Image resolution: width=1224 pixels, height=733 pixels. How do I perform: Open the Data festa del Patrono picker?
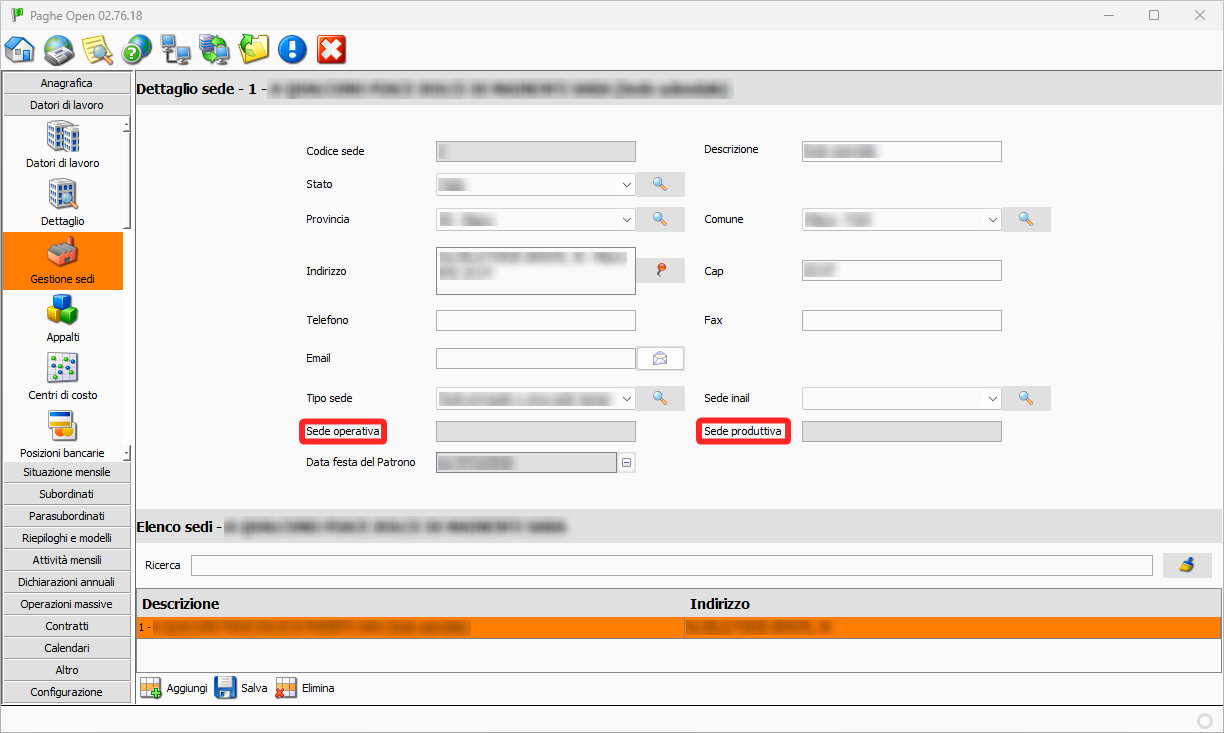click(x=627, y=462)
